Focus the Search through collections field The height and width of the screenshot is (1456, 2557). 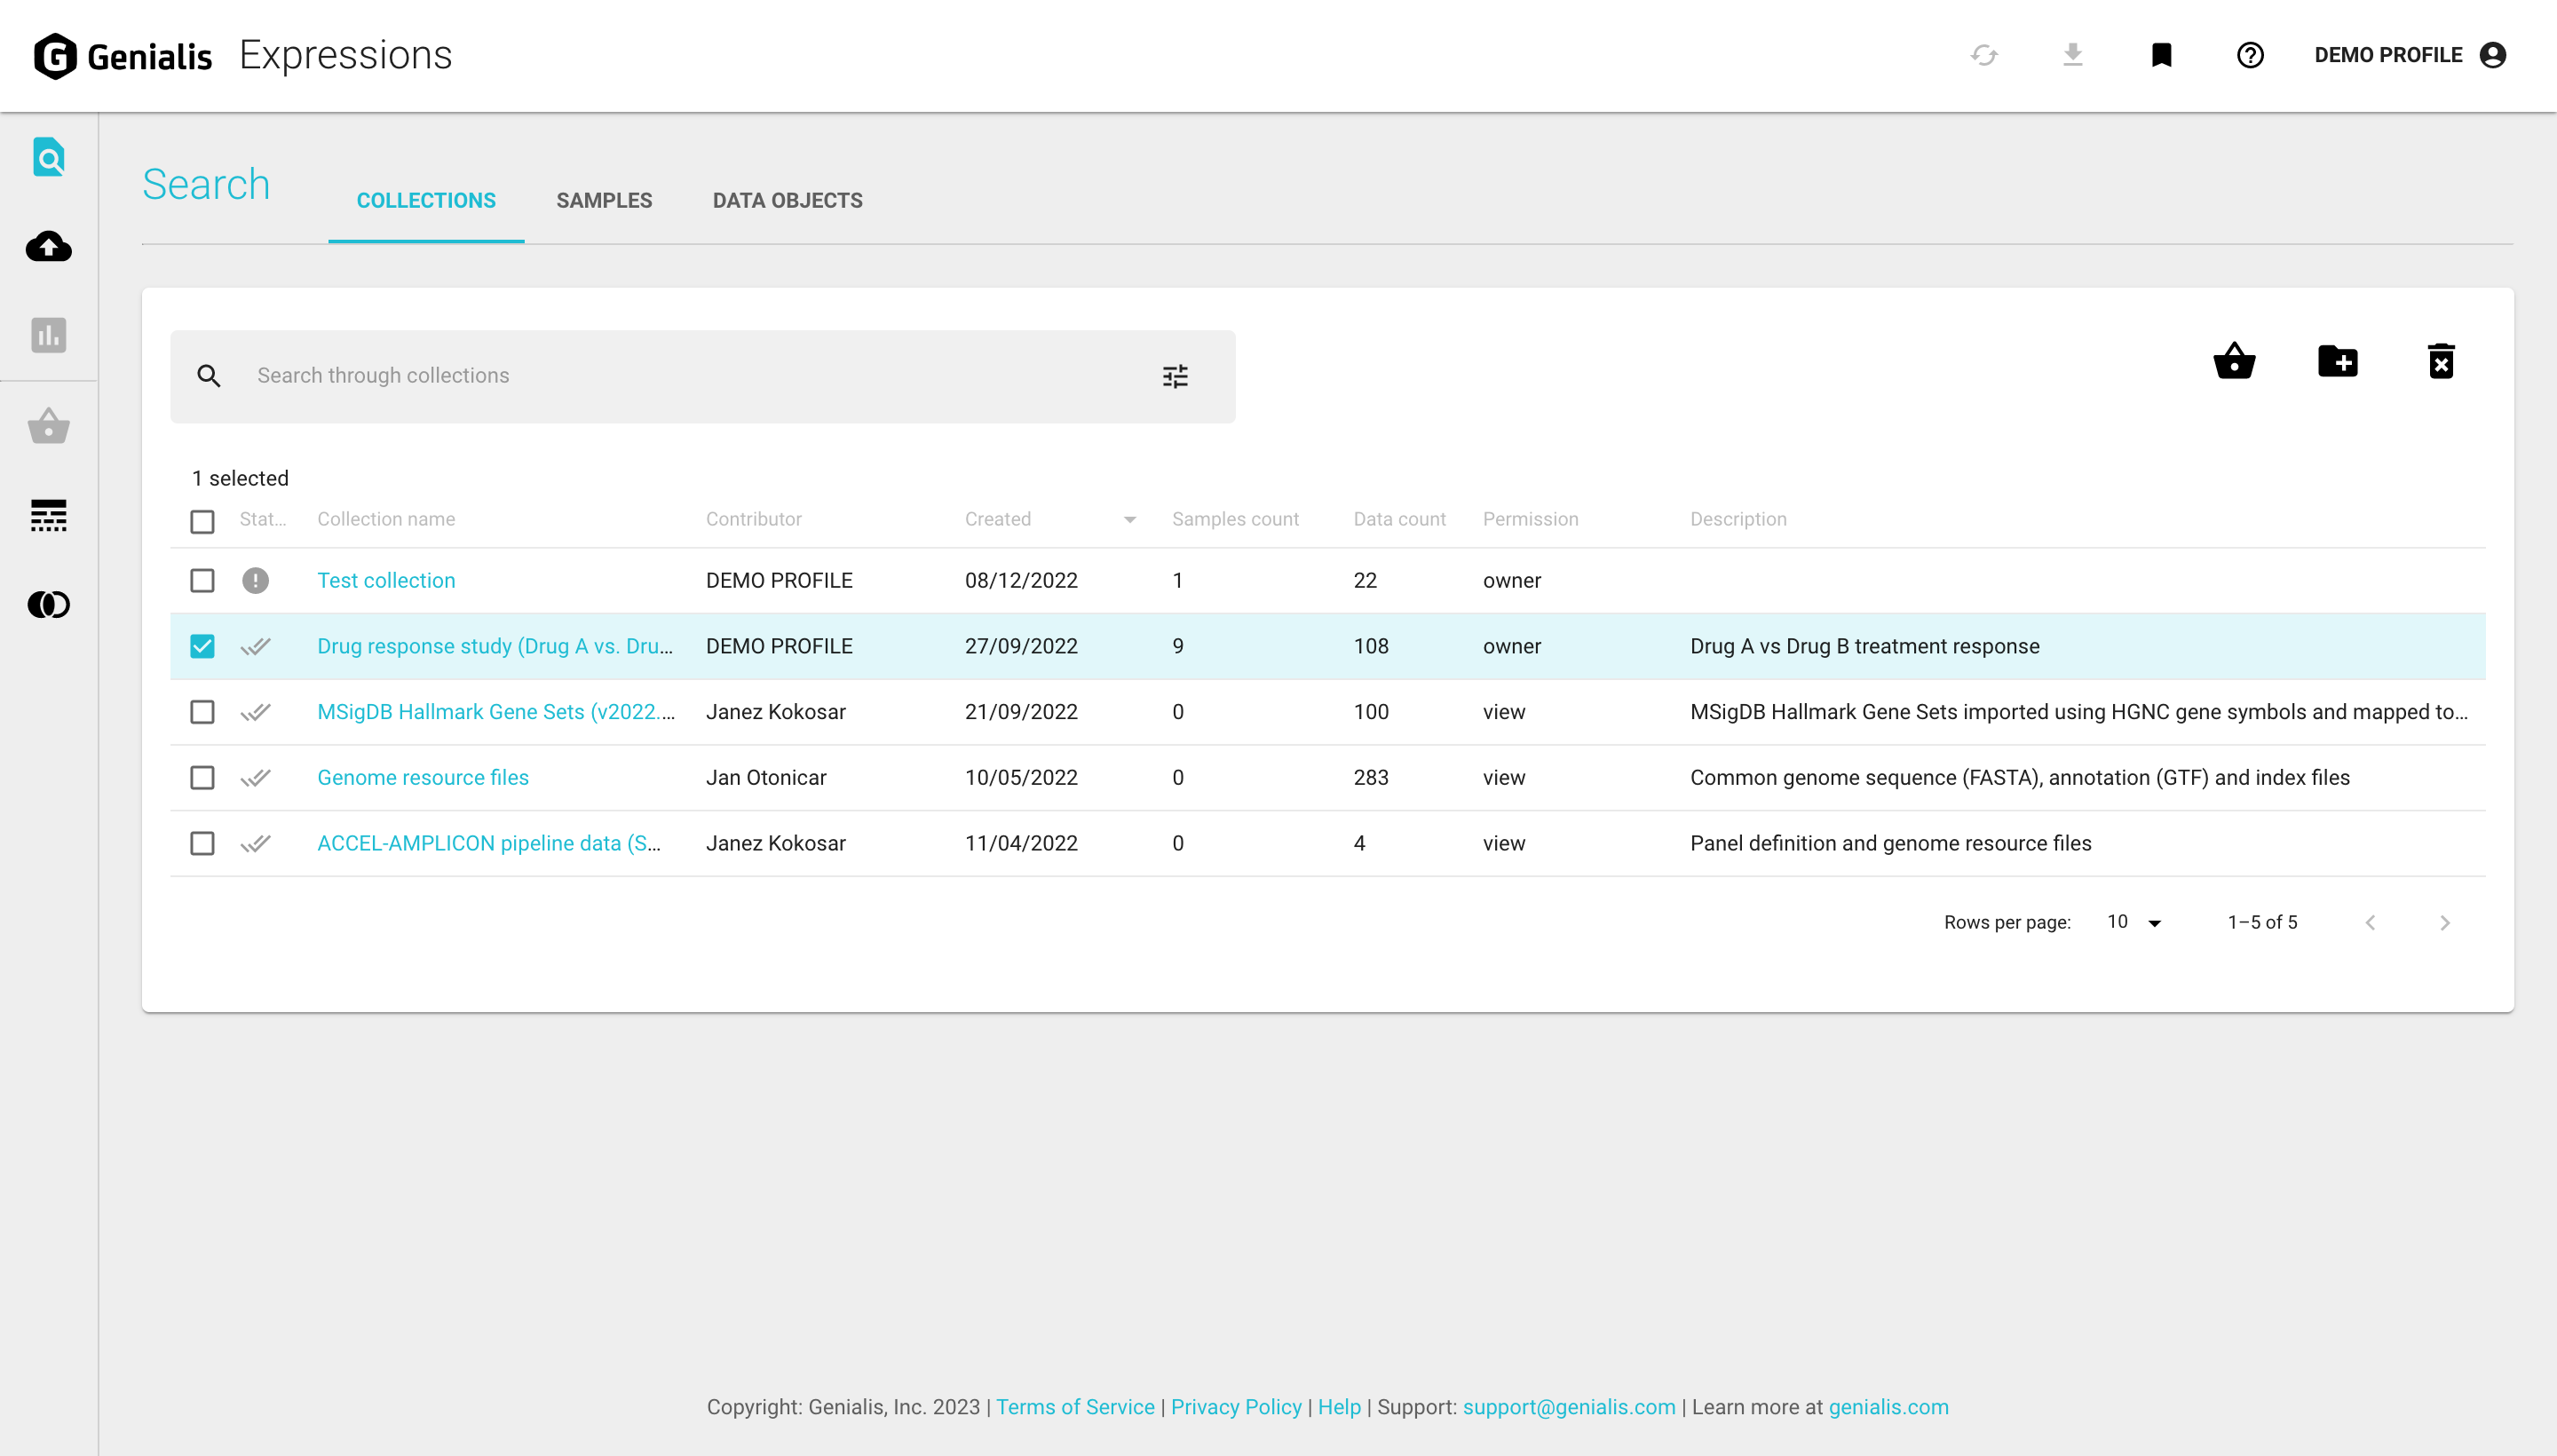[x=690, y=376]
